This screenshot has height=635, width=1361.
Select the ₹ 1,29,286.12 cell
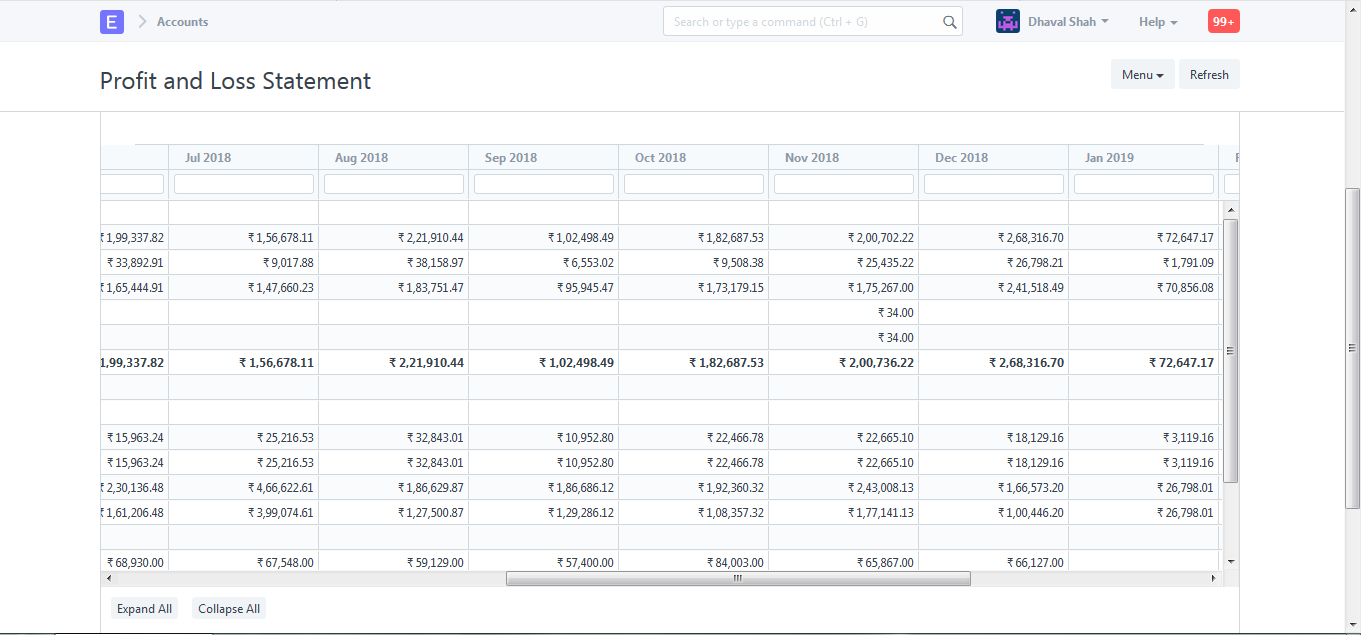[544, 513]
